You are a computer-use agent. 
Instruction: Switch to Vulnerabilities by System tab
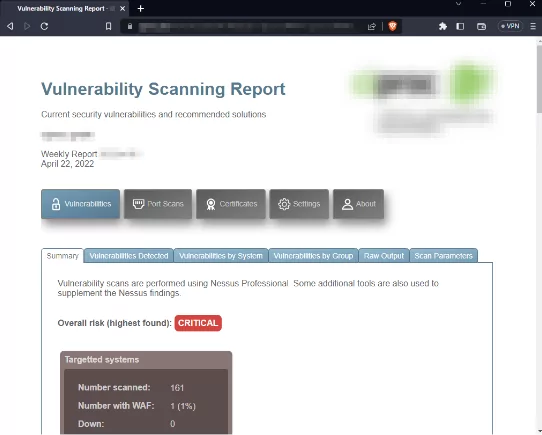(x=221, y=256)
